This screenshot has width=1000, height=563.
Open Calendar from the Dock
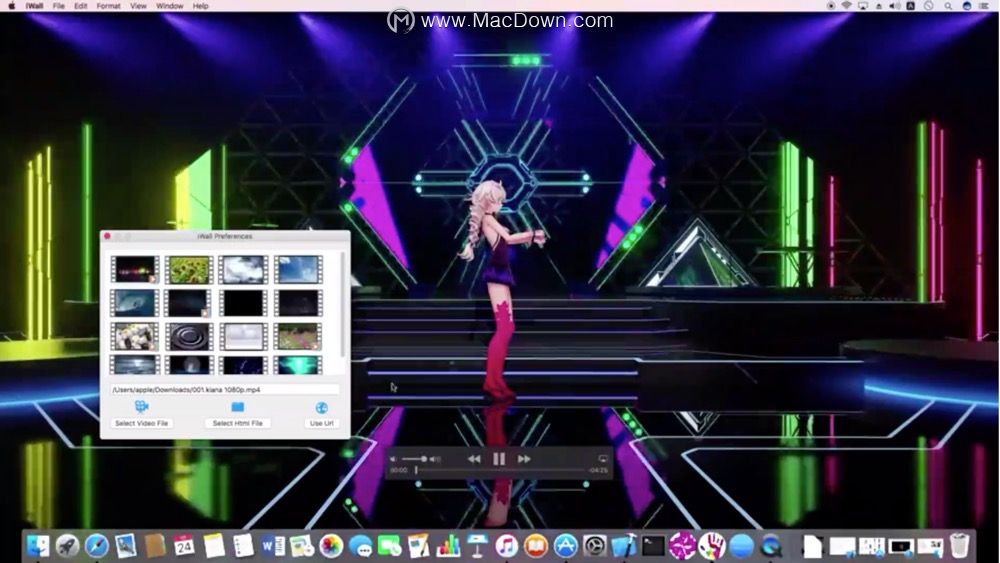pos(184,546)
